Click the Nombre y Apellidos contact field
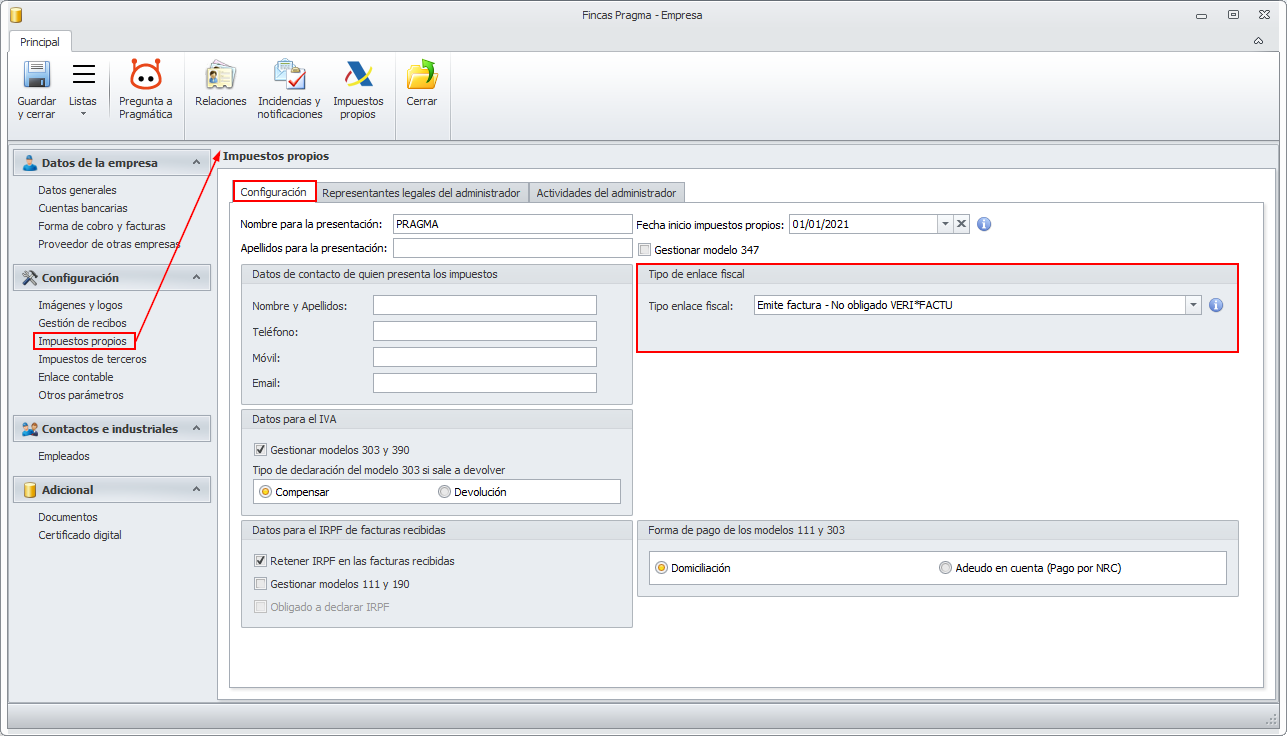 [x=485, y=305]
